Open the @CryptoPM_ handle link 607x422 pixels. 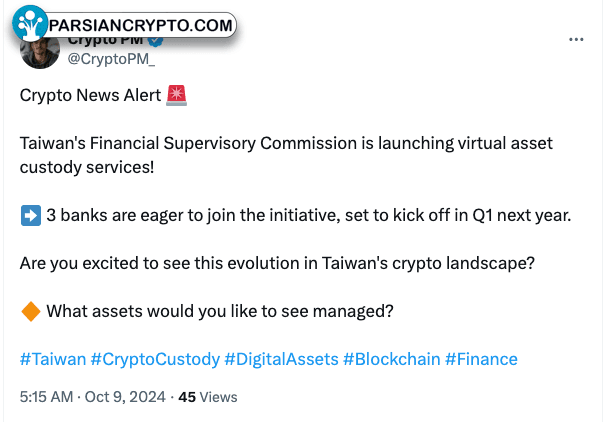(x=111, y=59)
